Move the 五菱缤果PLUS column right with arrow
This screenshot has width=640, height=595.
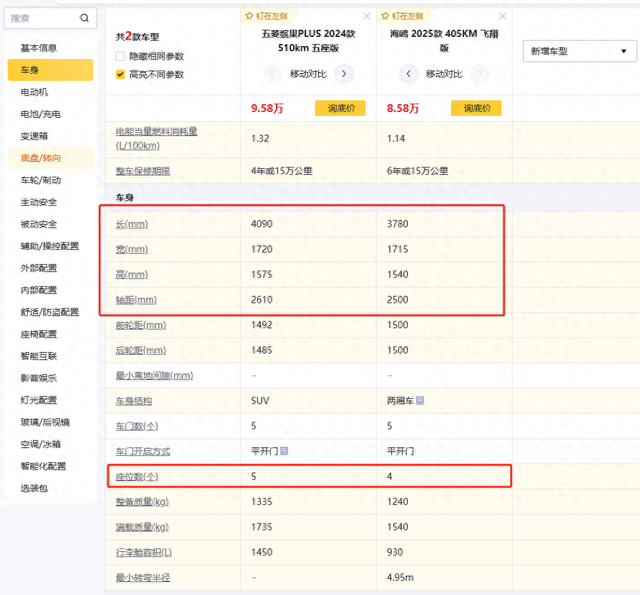[x=344, y=74]
